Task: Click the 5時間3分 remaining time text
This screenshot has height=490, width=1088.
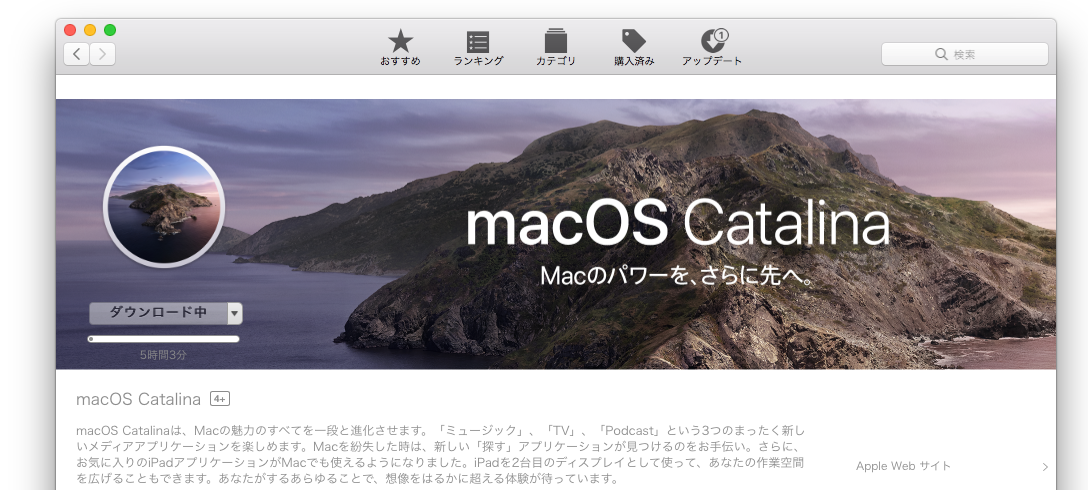Action: (164, 355)
